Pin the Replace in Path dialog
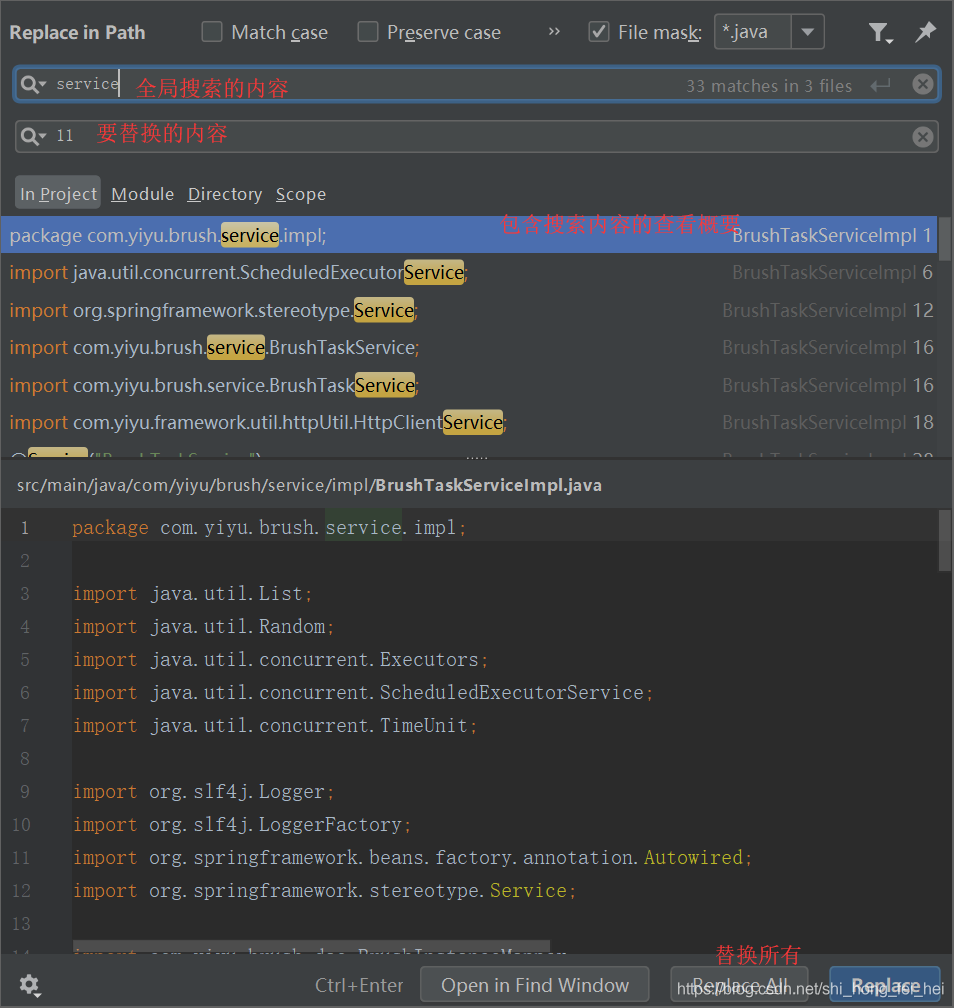The image size is (954, 1008). (925, 32)
